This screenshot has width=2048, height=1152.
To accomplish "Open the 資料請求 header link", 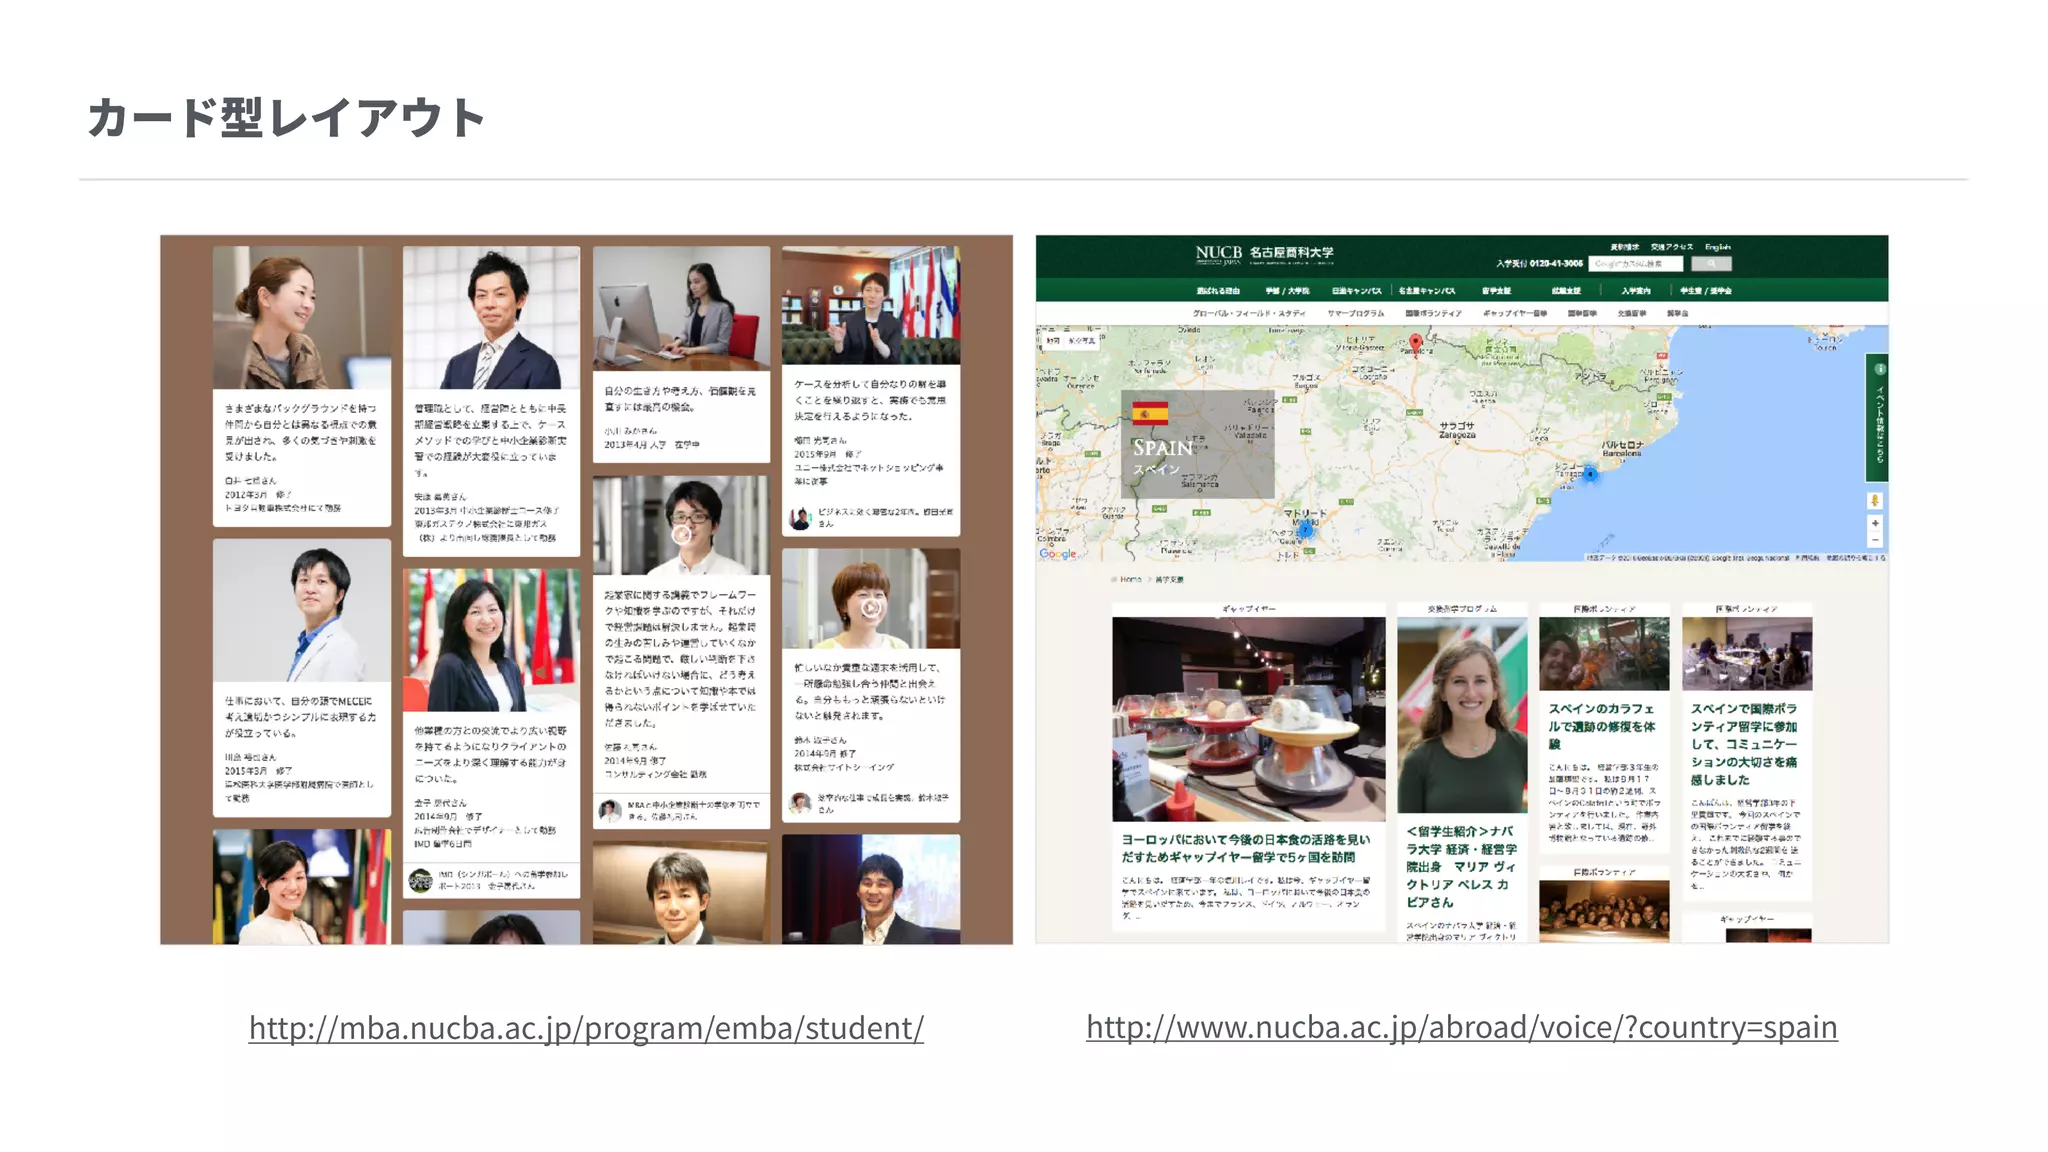I will (1624, 246).
